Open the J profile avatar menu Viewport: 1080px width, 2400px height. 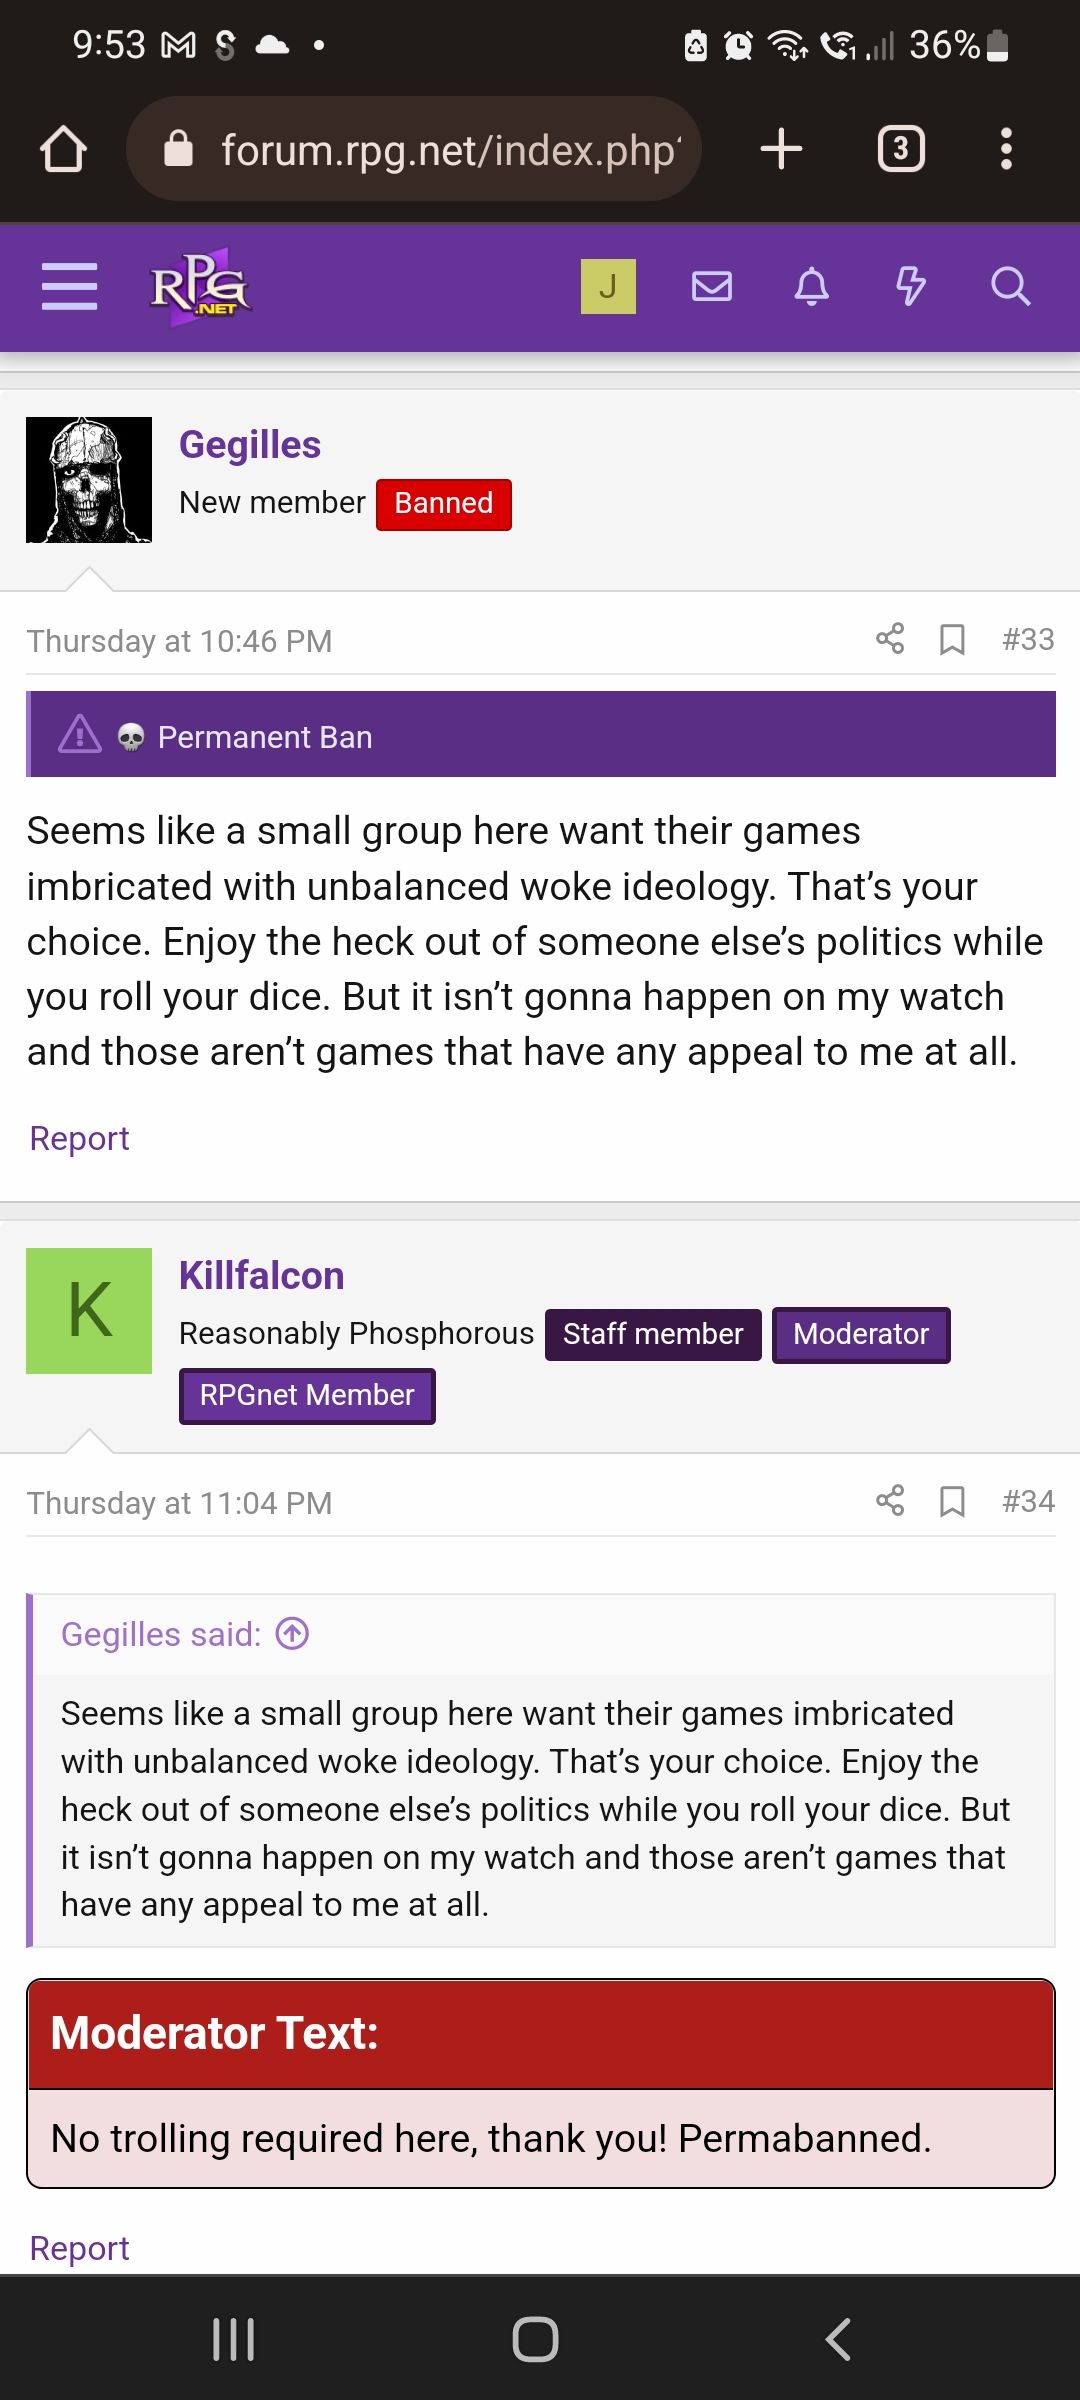pos(608,285)
